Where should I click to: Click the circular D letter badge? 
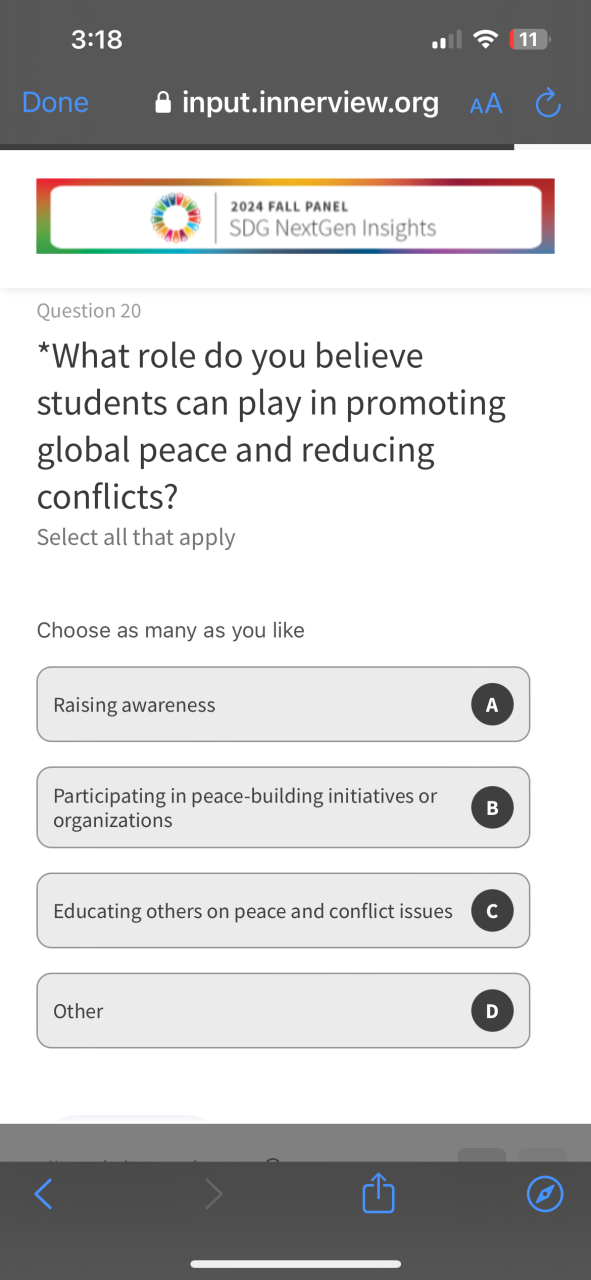(492, 1011)
